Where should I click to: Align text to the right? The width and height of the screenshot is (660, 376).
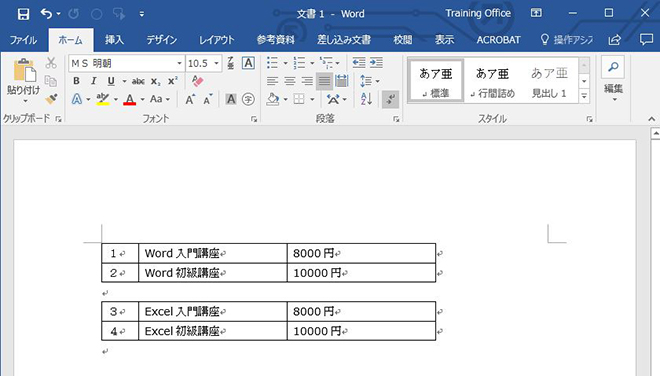pyautogui.click(x=307, y=81)
